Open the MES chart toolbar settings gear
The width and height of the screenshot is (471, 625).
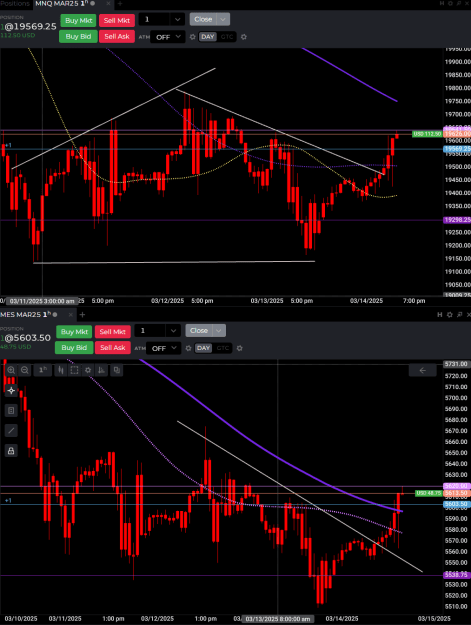point(88,370)
